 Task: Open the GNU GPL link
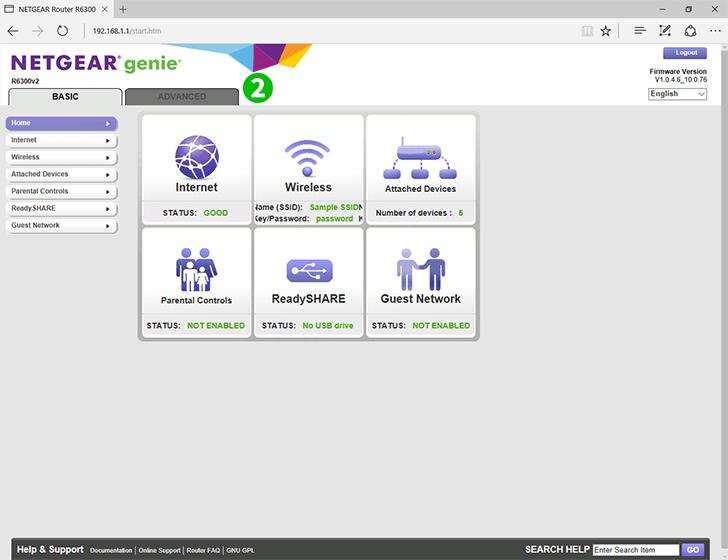(240, 550)
